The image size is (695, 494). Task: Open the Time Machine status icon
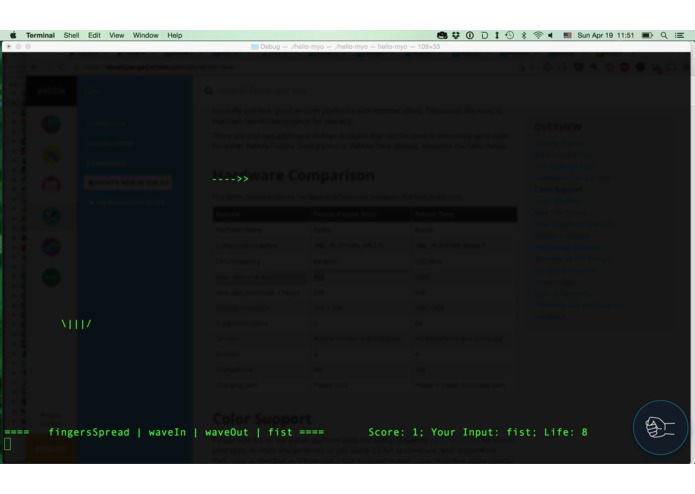(510, 35)
